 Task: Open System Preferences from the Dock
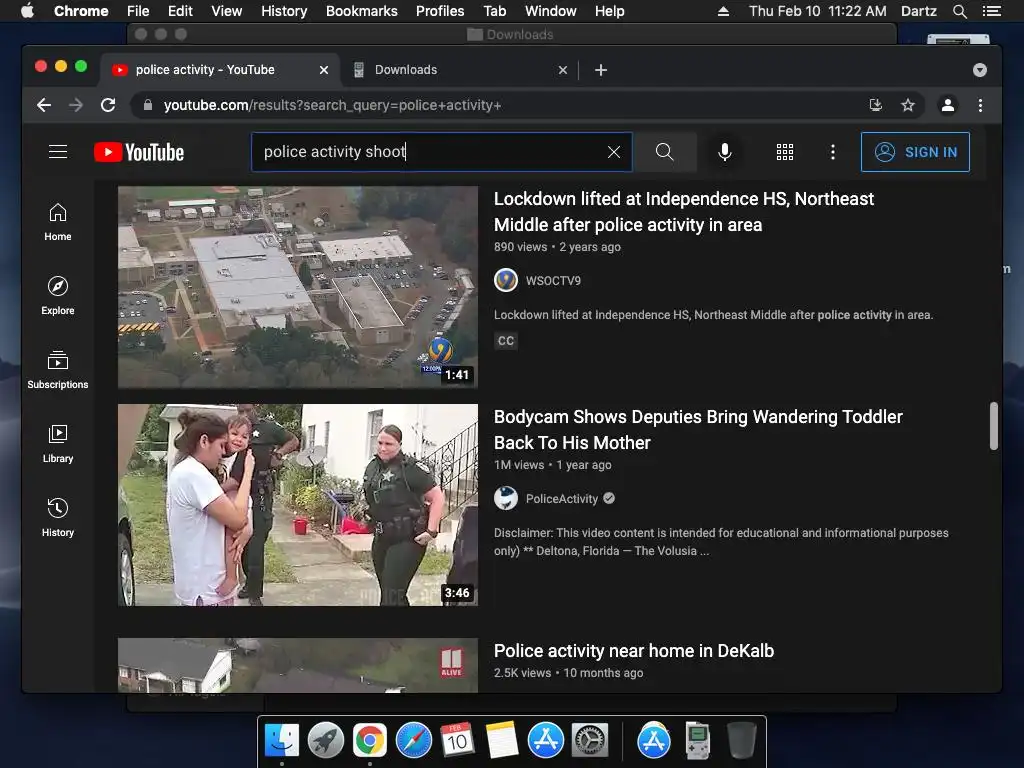click(x=590, y=741)
